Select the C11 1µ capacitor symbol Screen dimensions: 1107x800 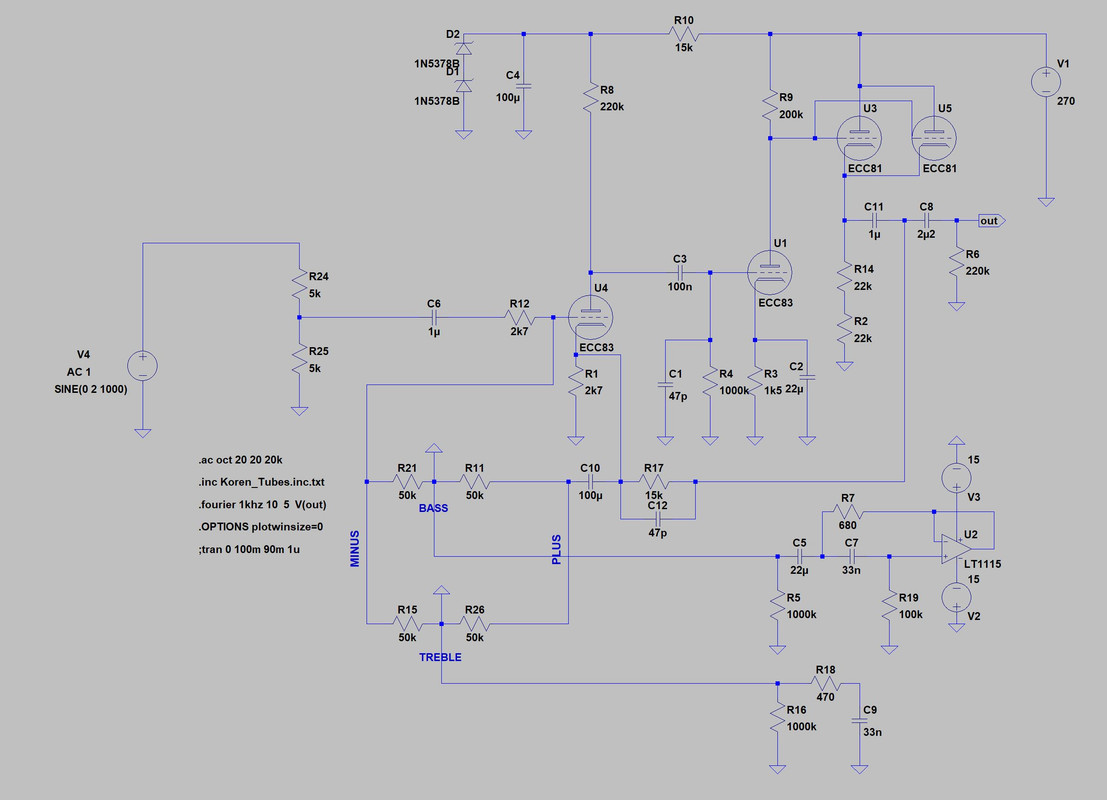click(874, 220)
